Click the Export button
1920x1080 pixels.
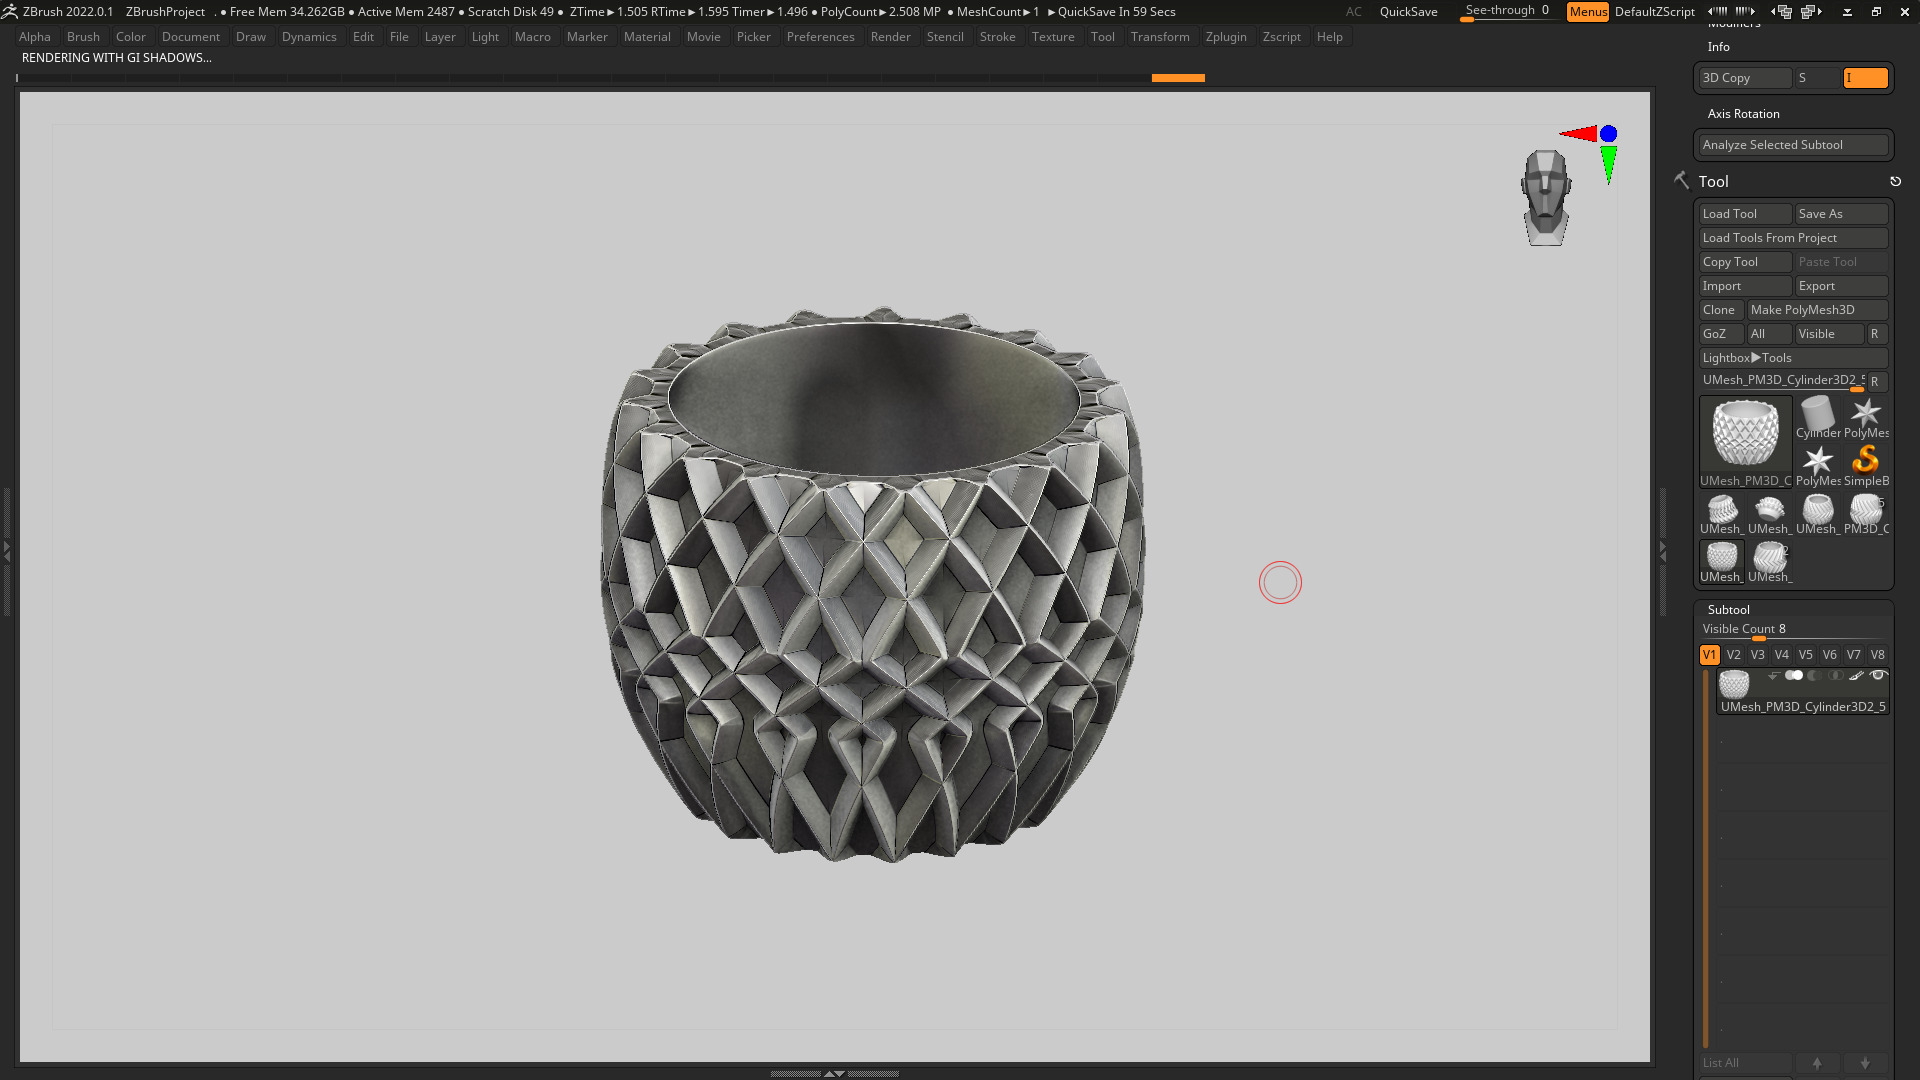[x=1841, y=286]
